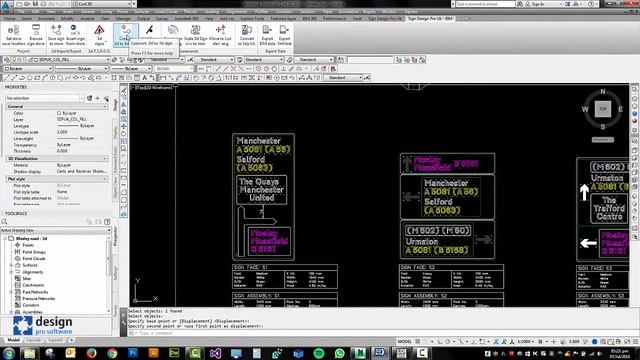This screenshot has width=640, height=360.
Task: Open Visual Studio from the taskbar
Action: pos(215,353)
